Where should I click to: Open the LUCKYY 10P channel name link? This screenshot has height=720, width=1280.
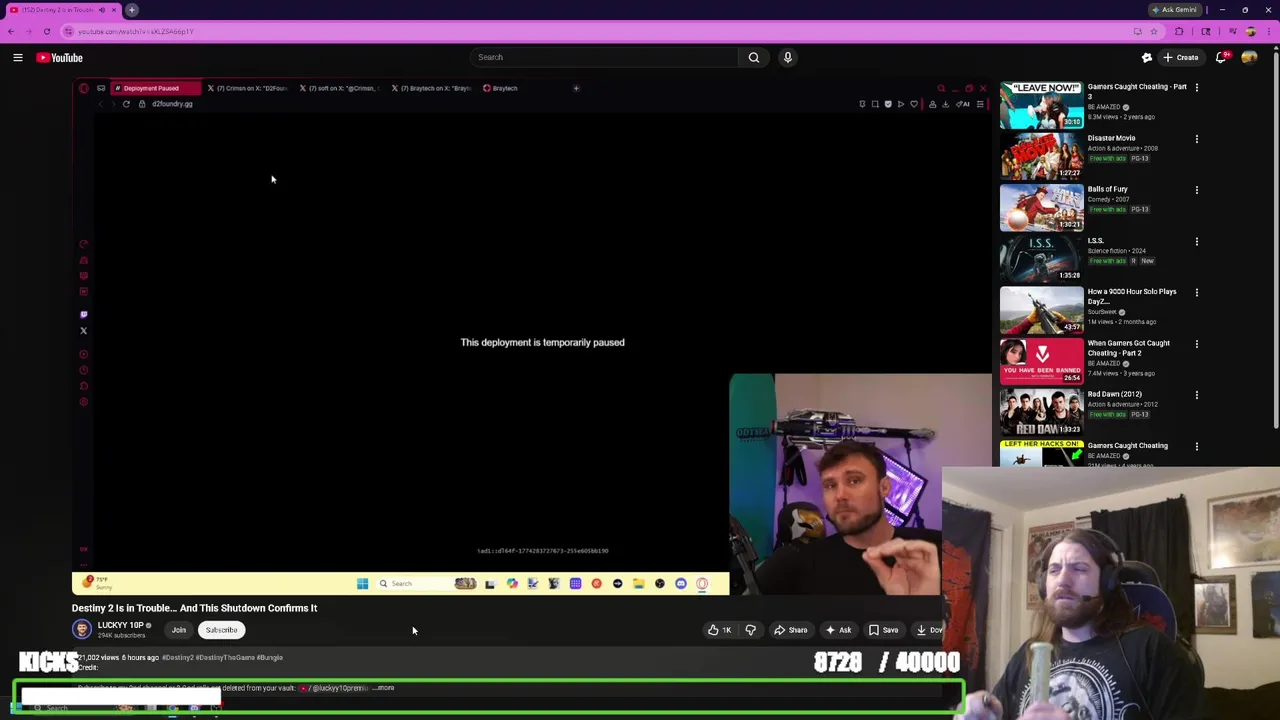pos(120,625)
